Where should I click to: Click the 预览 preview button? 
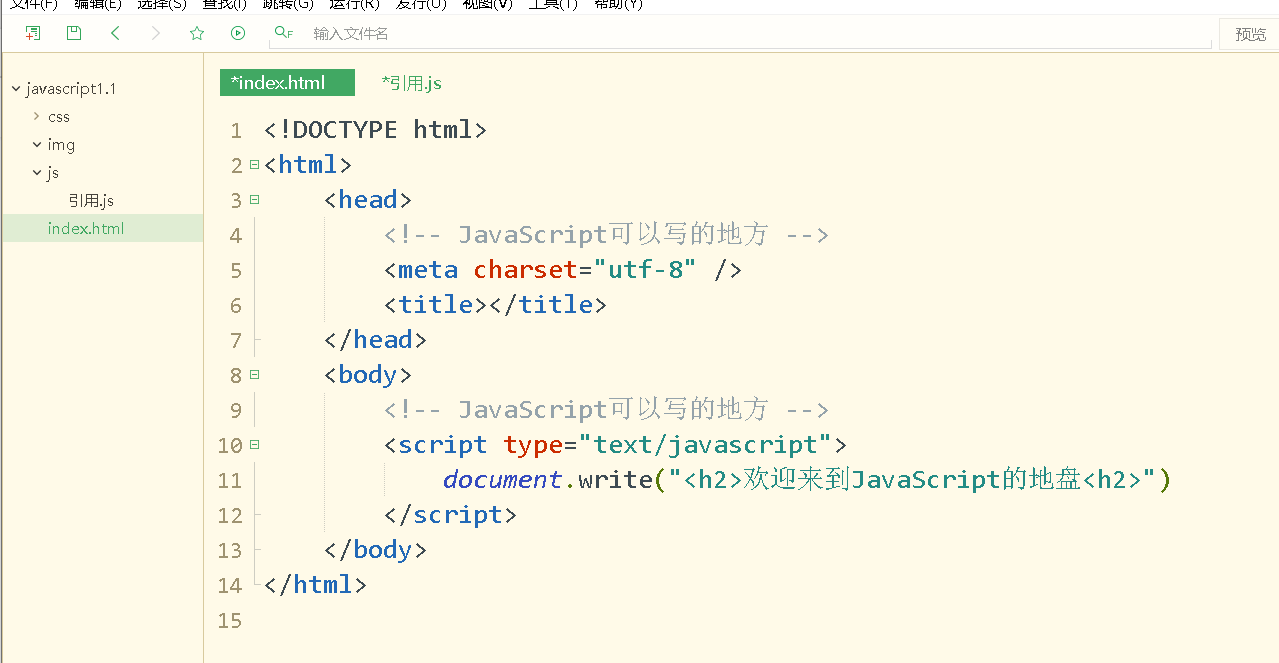[1250, 33]
